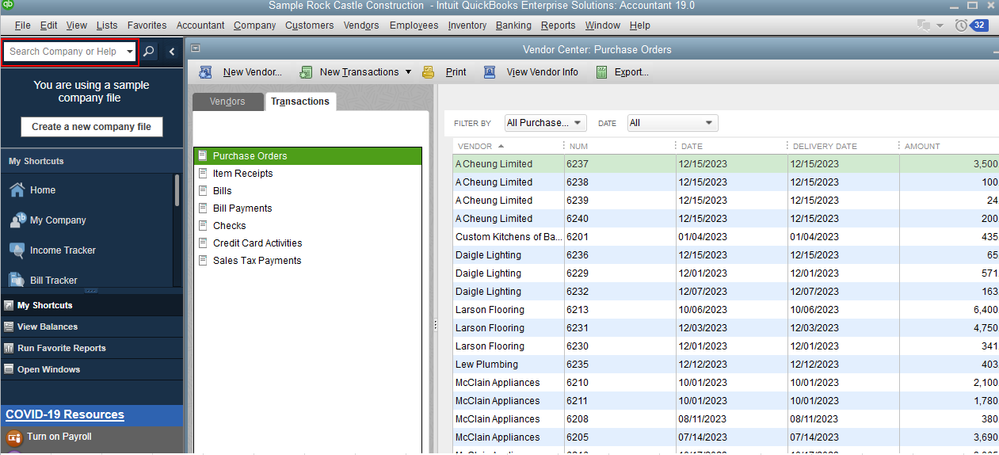
Task: Select the Transactions tab
Action: click(300, 101)
